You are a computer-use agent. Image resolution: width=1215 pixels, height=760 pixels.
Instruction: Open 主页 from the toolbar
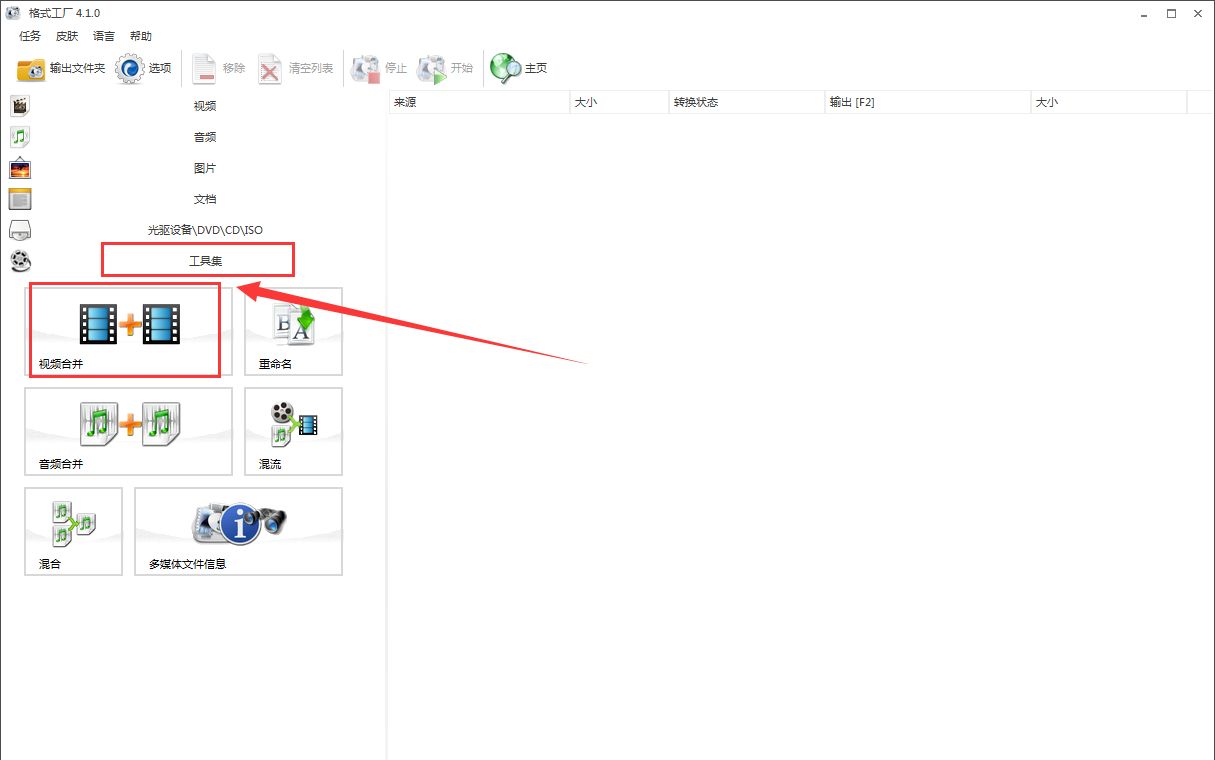(x=519, y=69)
